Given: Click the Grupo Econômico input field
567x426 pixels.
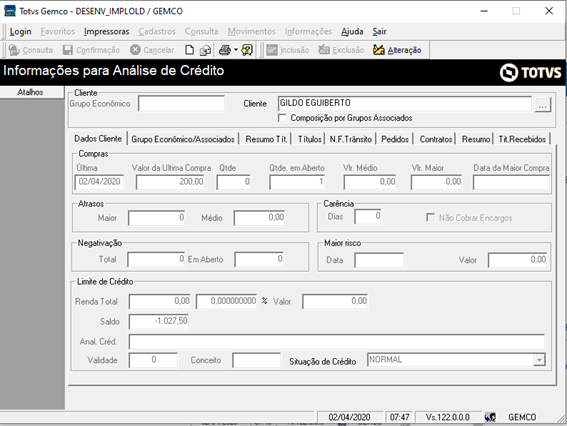Looking at the screenshot, I should click(x=181, y=104).
